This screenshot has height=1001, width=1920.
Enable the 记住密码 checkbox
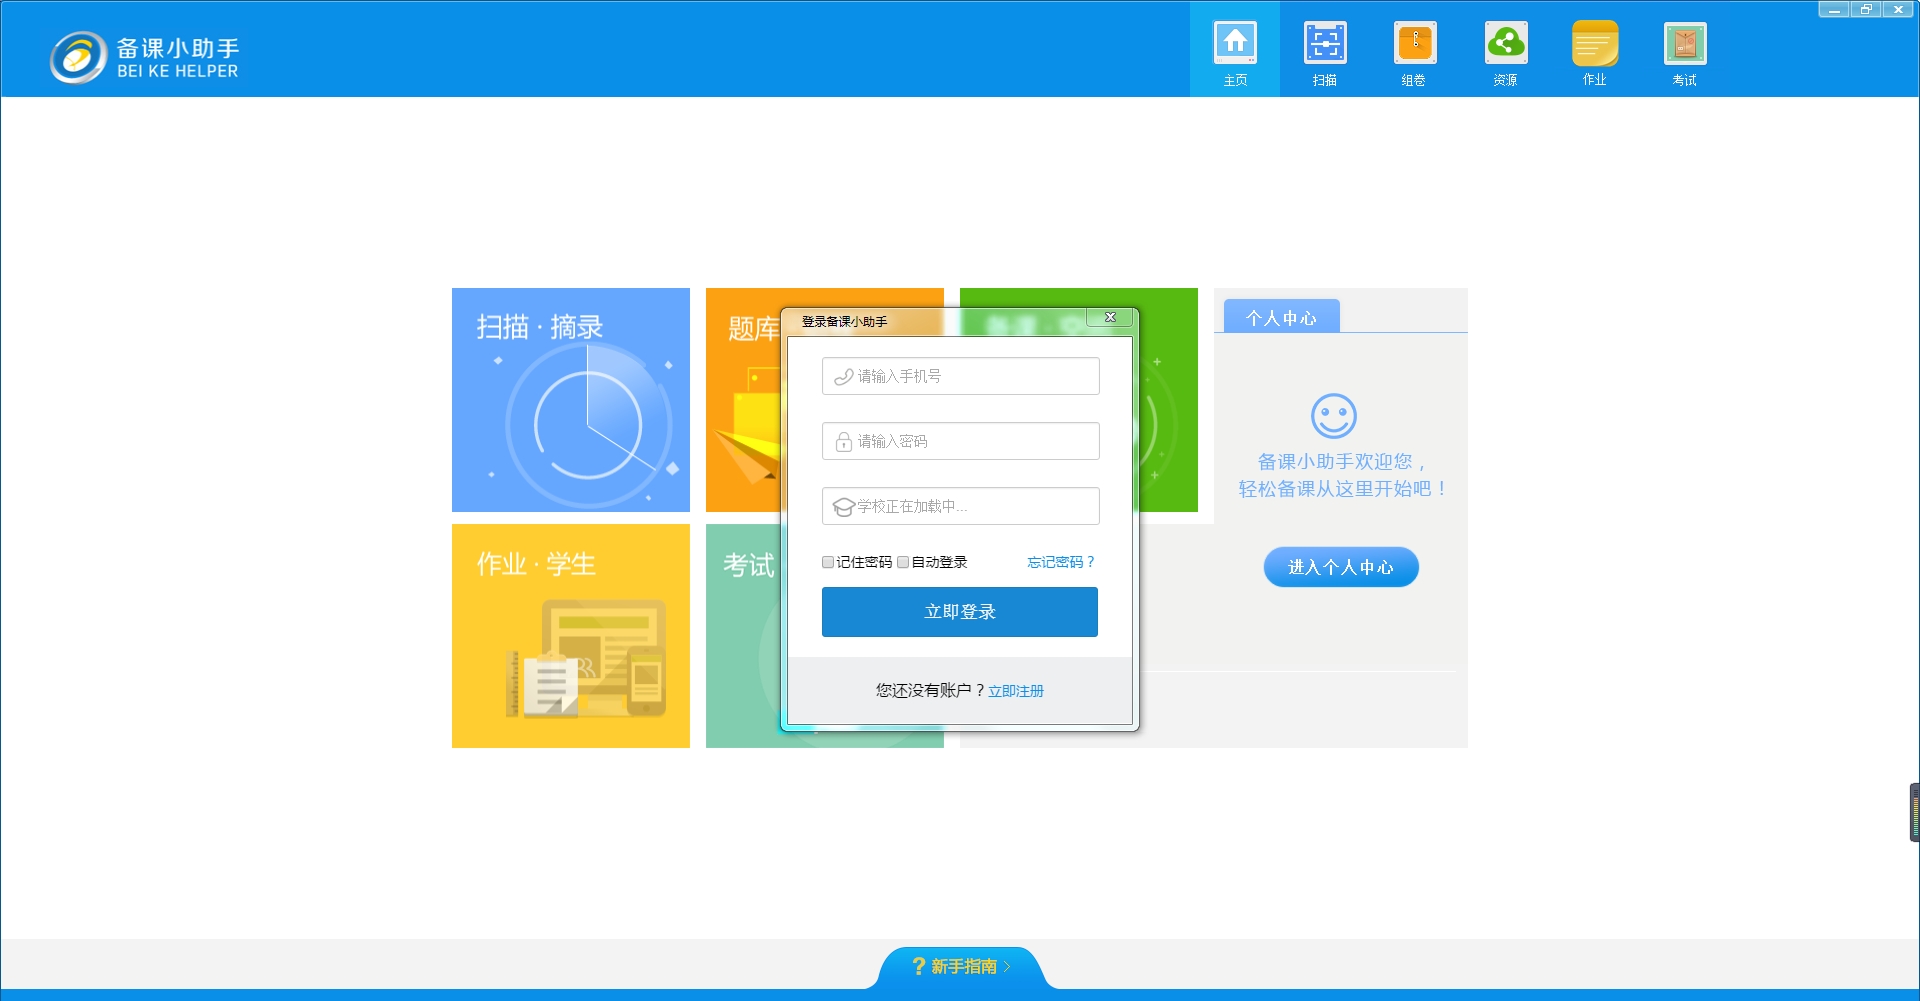(x=828, y=562)
